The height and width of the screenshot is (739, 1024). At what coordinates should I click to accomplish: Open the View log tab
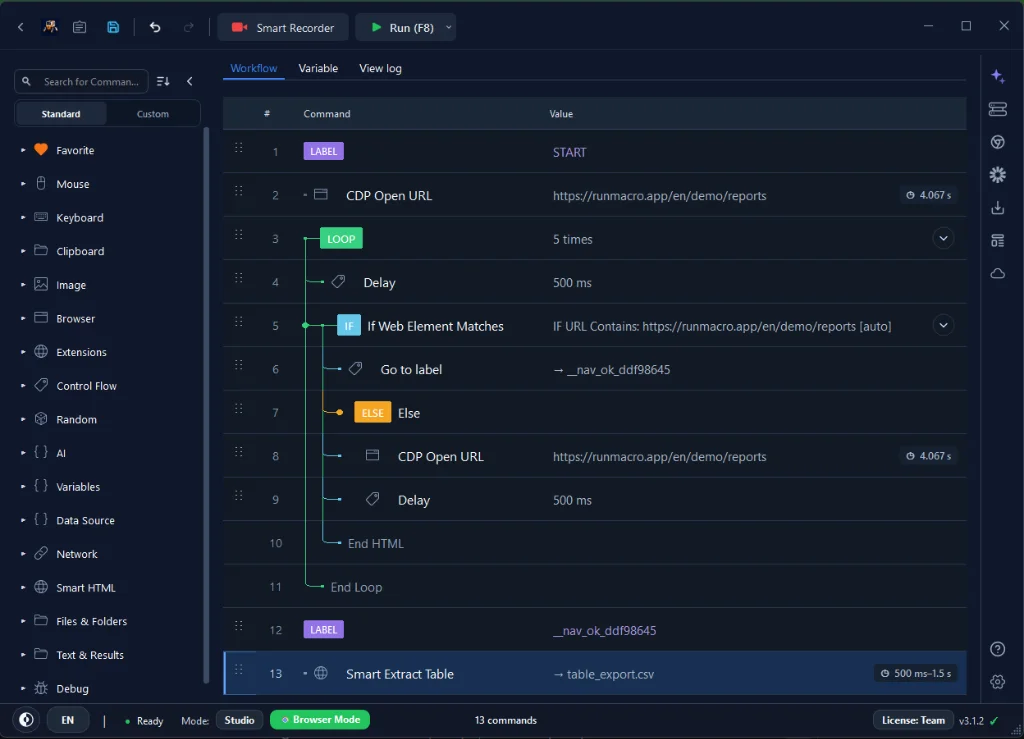click(380, 68)
